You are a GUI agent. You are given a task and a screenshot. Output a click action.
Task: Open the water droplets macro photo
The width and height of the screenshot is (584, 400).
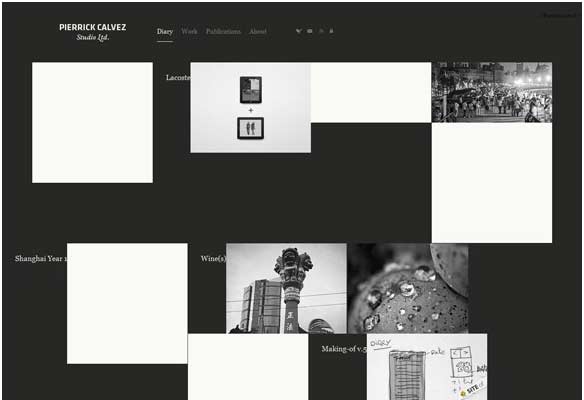click(408, 288)
